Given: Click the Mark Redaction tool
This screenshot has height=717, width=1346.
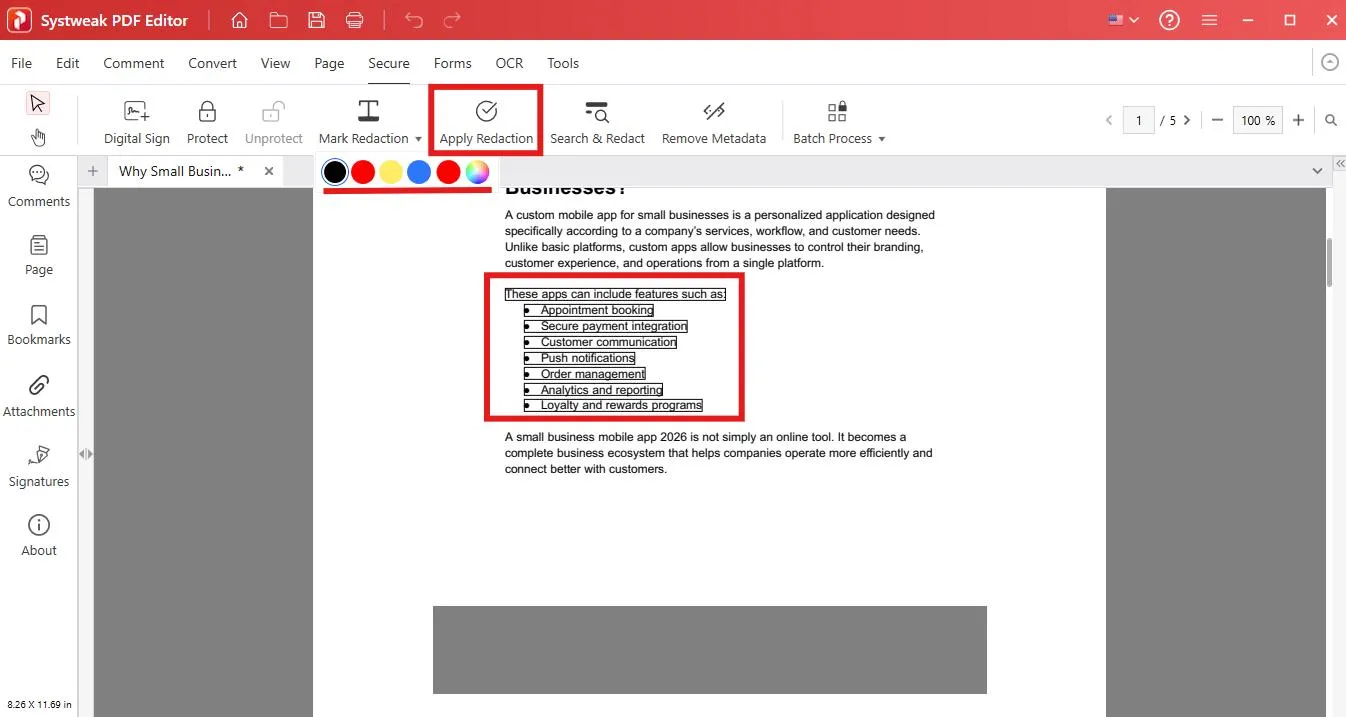Looking at the screenshot, I should (364, 123).
